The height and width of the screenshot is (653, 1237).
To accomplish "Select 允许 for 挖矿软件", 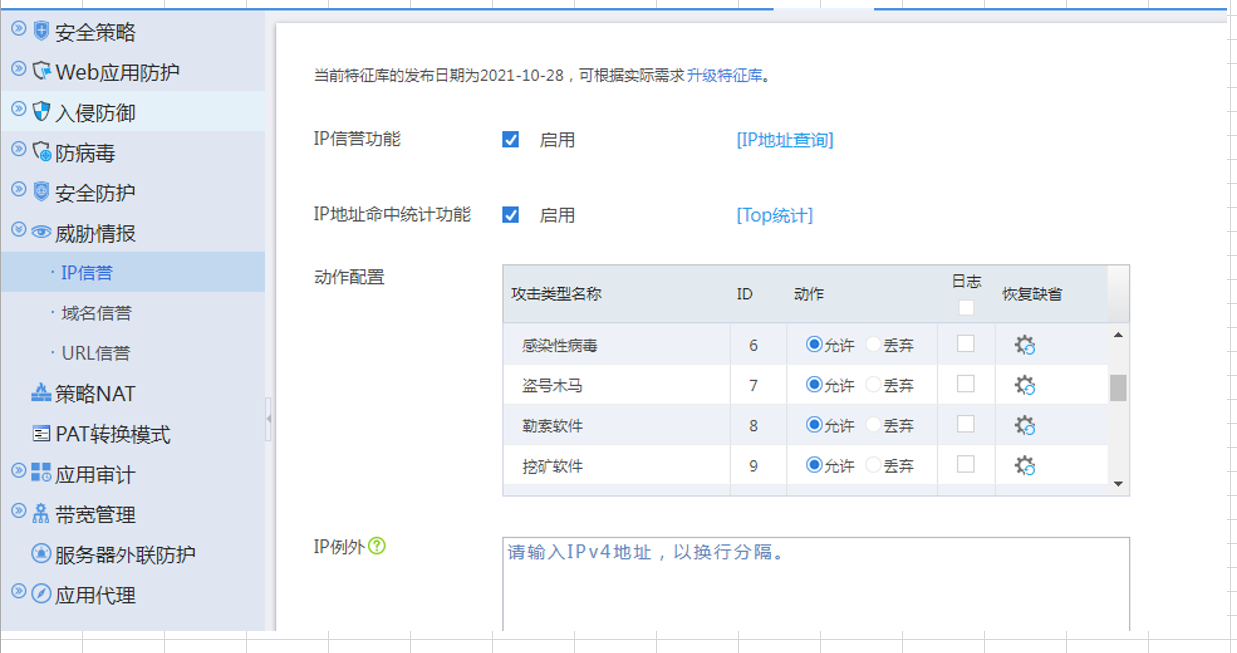I will (x=814, y=465).
